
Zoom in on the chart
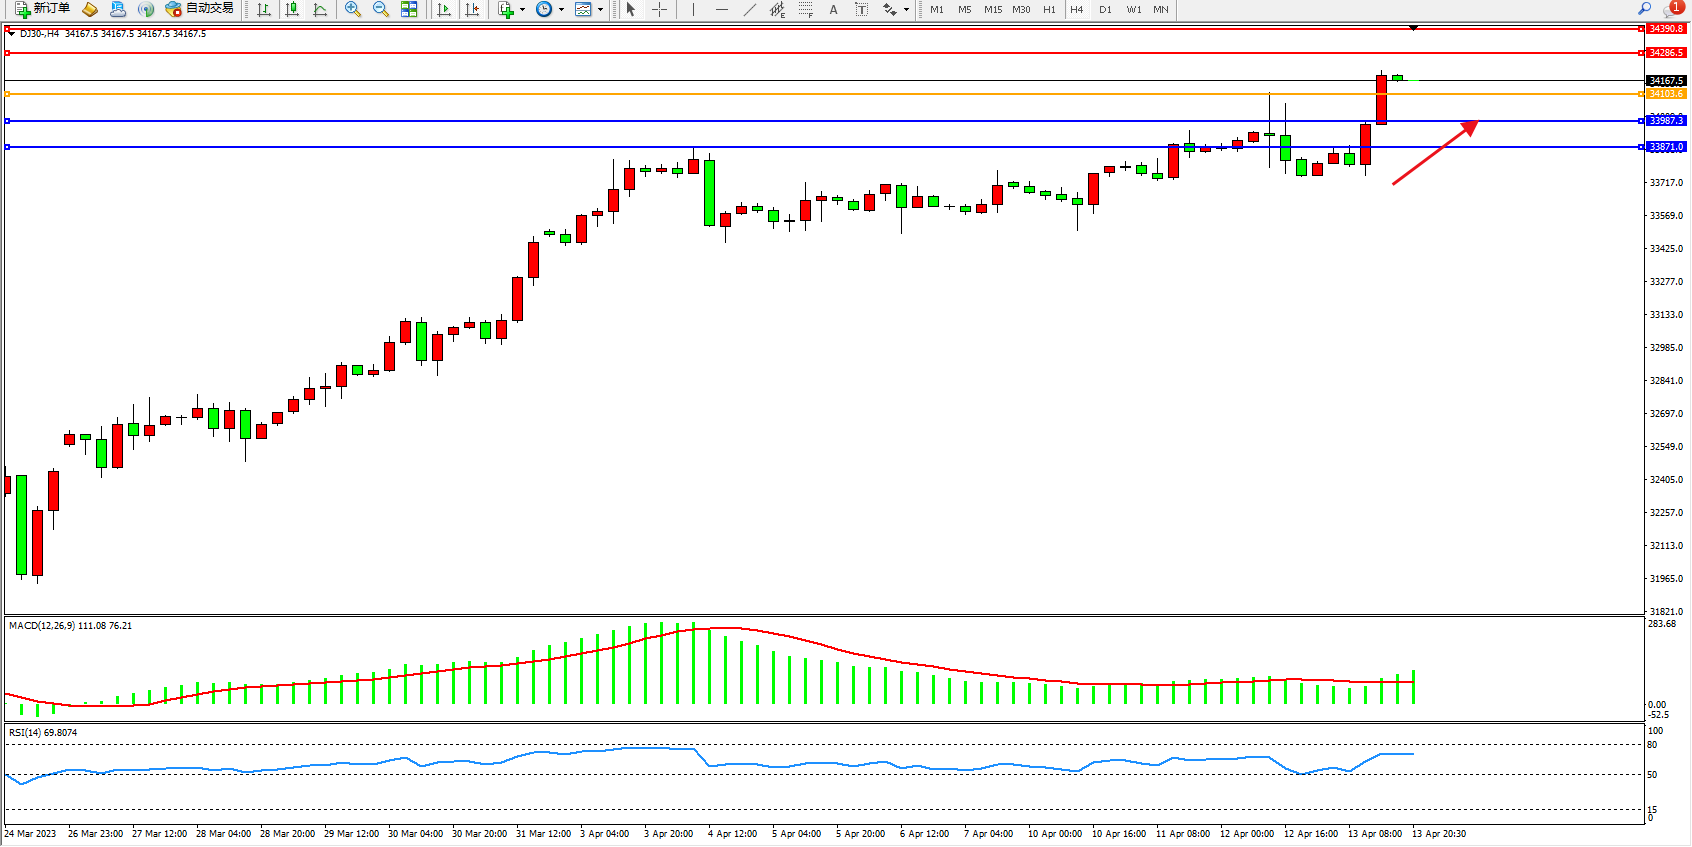click(x=353, y=9)
